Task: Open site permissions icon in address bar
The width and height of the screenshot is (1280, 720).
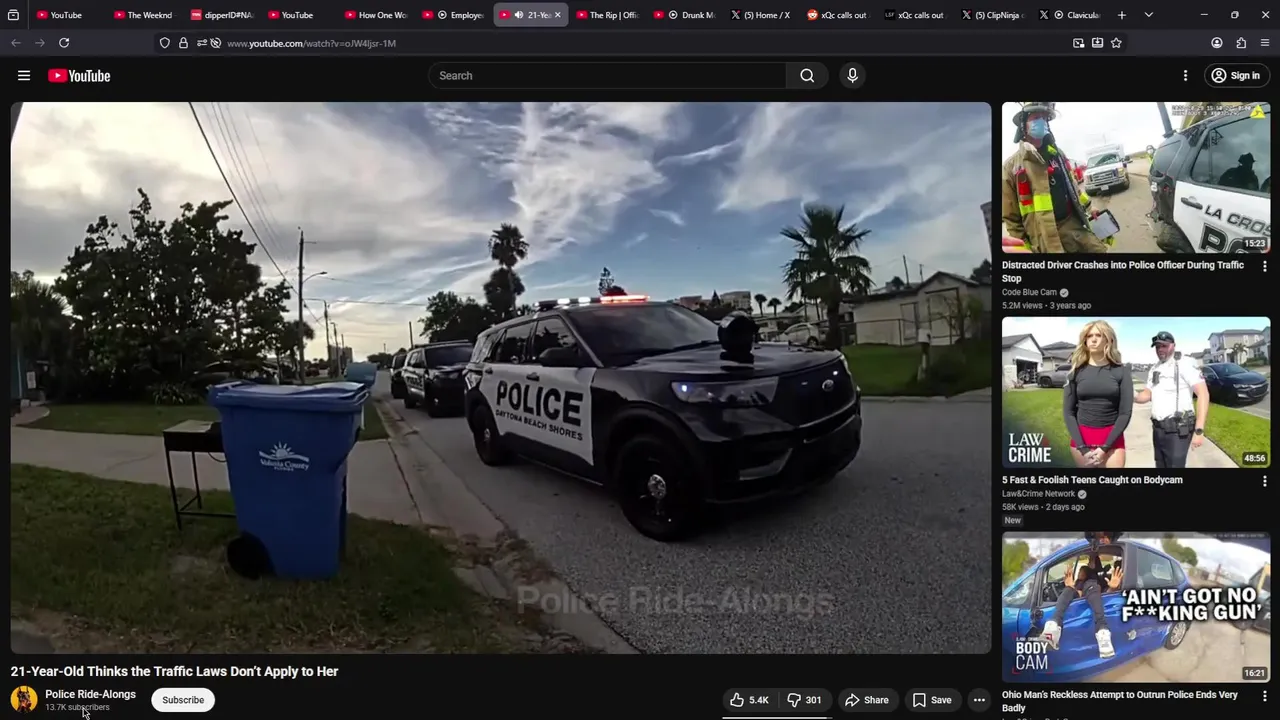Action: point(201,43)
